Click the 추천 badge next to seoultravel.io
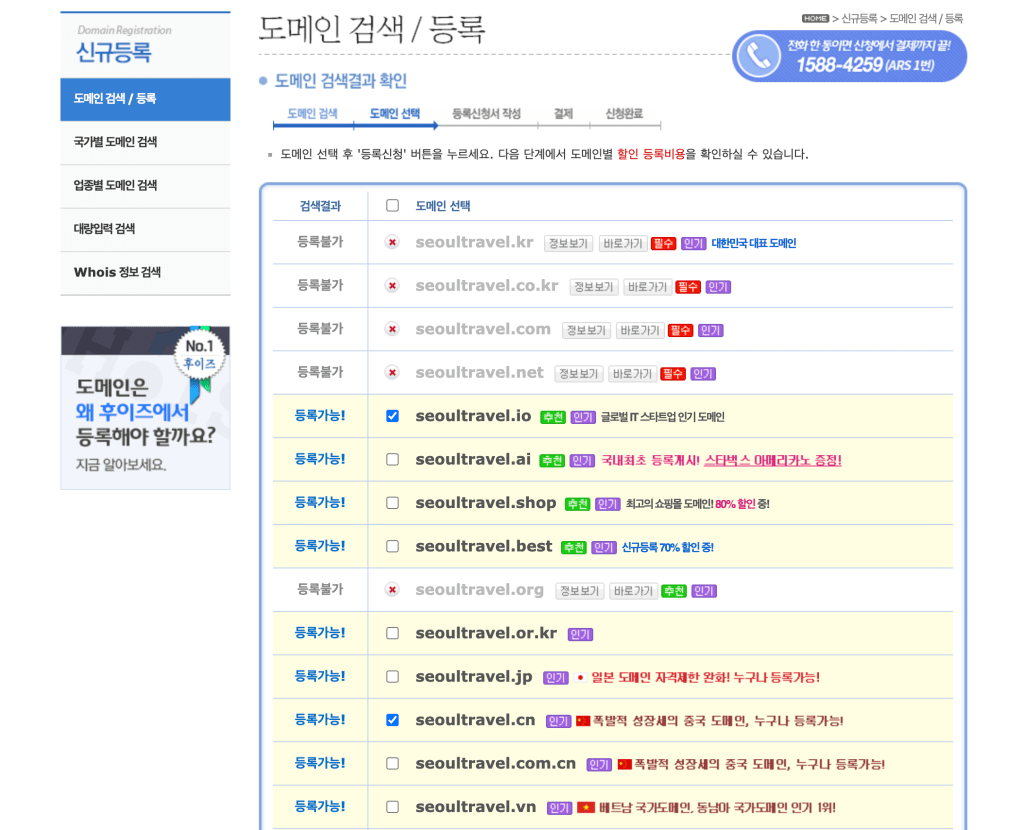 click(552, 417)
